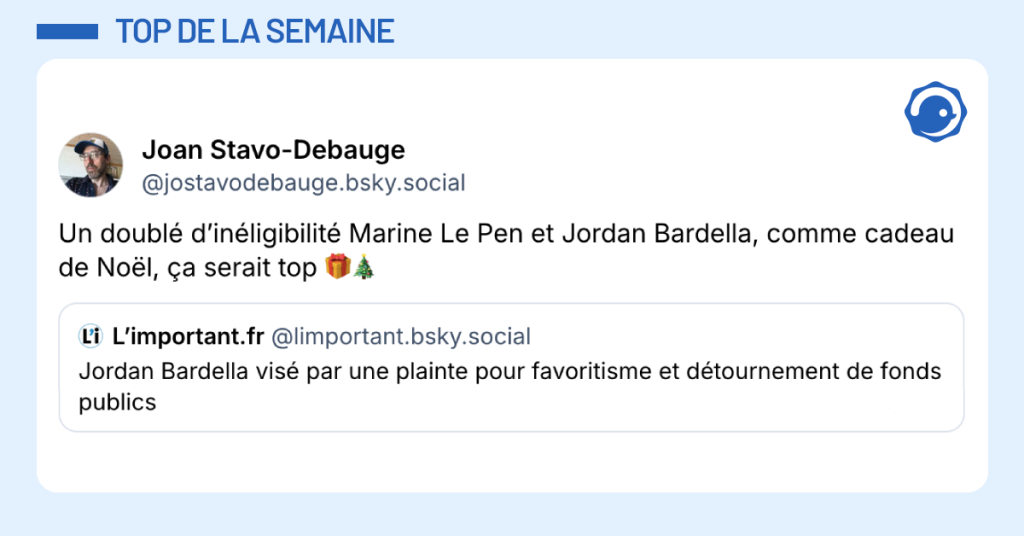The width and height of the screenshot is (1024, 536).
Task: Open the Joan Stavo-Debauge display name
Action: coord(273,151)
